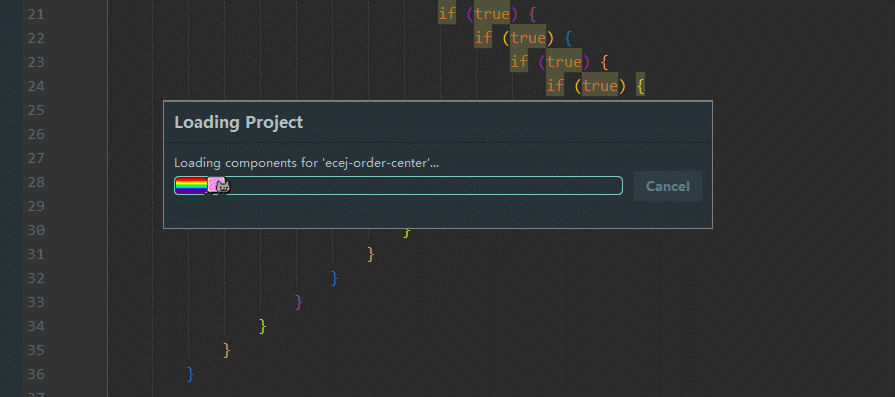Click the purple closing brace on line 33
The image size is (895, 397).
point(299,302)
